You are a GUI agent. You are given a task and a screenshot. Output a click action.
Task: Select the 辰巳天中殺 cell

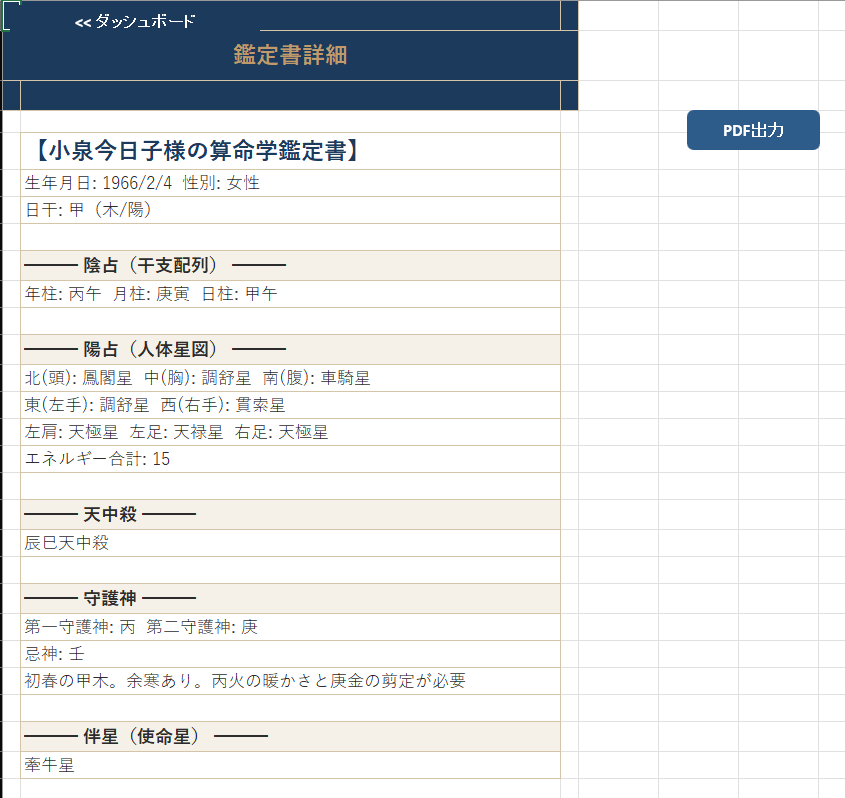pyautogui.click(x=290, y=543)
